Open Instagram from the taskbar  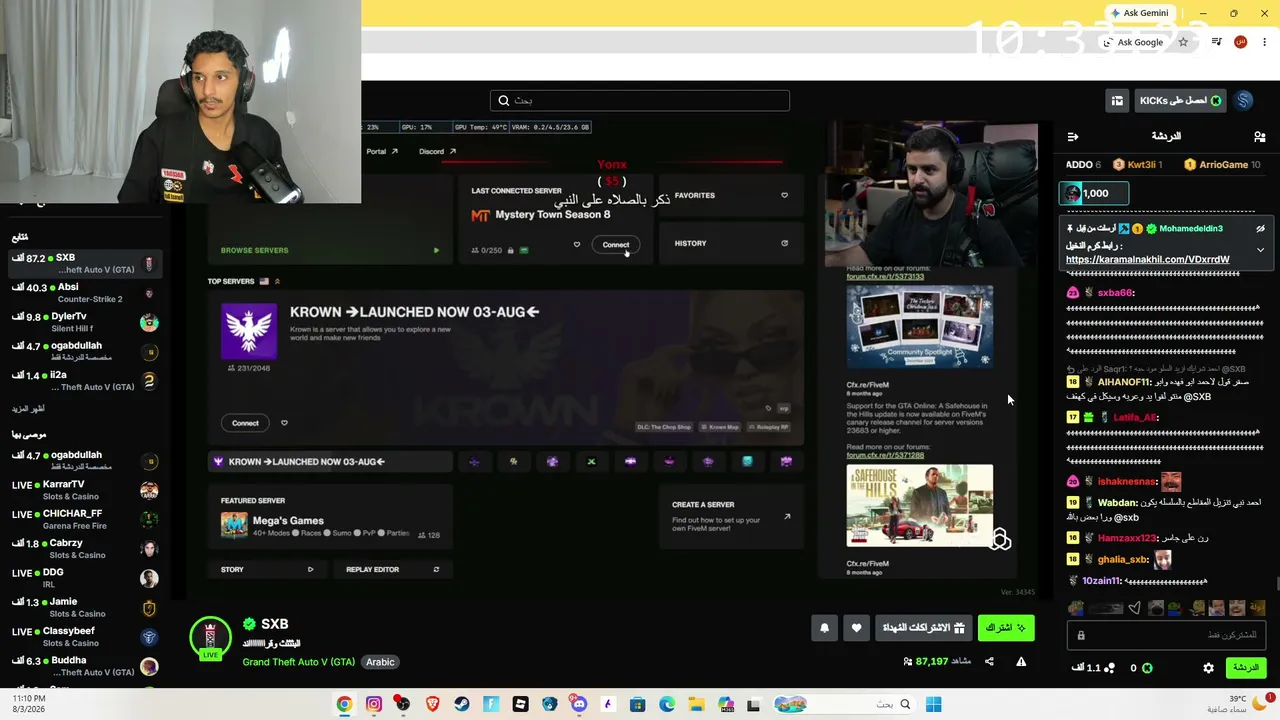pyautogui.click(x=374, y=704)
